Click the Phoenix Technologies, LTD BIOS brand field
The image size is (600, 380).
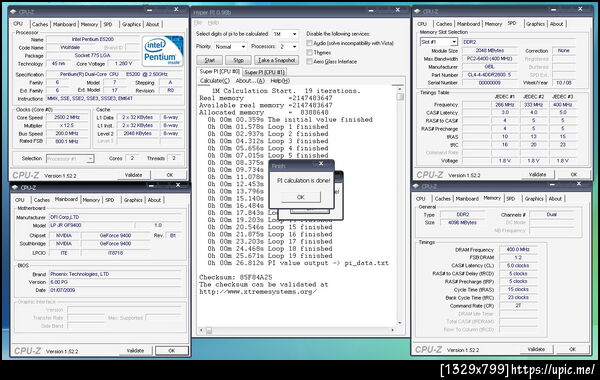coord(115,274)
